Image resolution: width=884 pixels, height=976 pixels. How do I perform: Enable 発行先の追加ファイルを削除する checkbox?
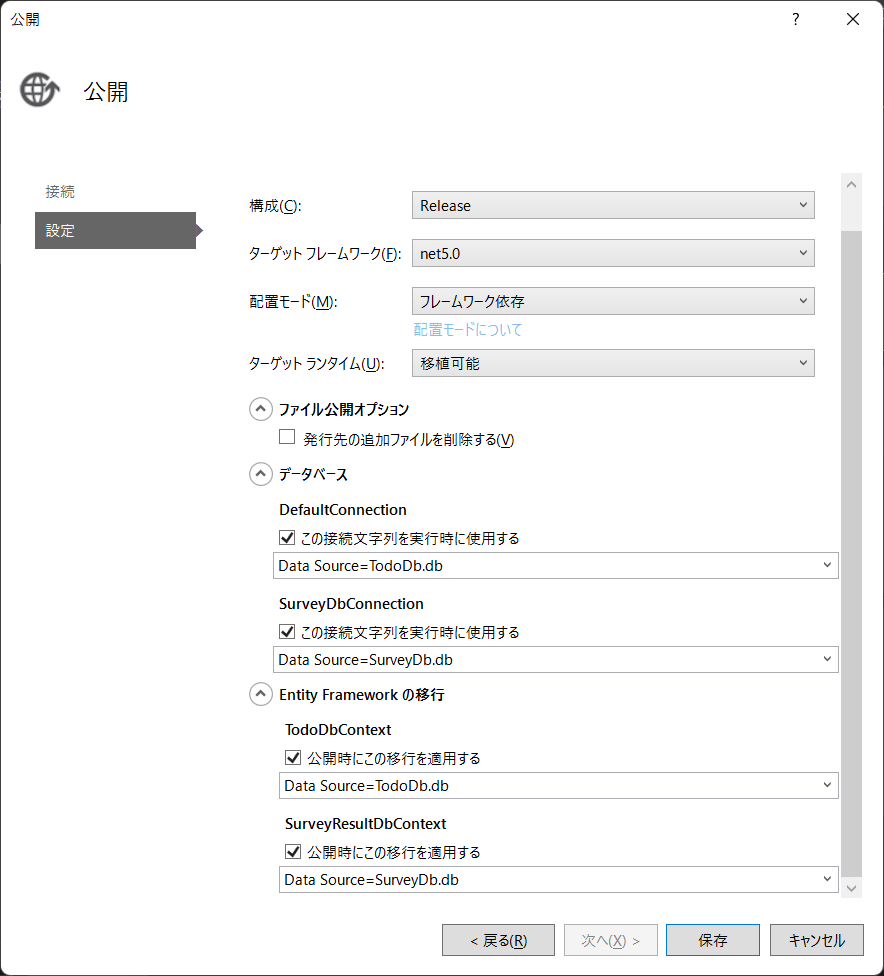[x=287, y=437]
